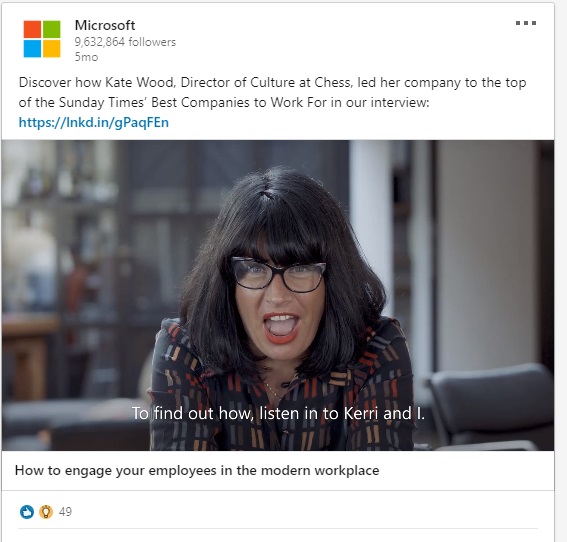Screen dimensions: 567x542
Task: Click the video subtitle about Kerri
Action: click(278, 413)
